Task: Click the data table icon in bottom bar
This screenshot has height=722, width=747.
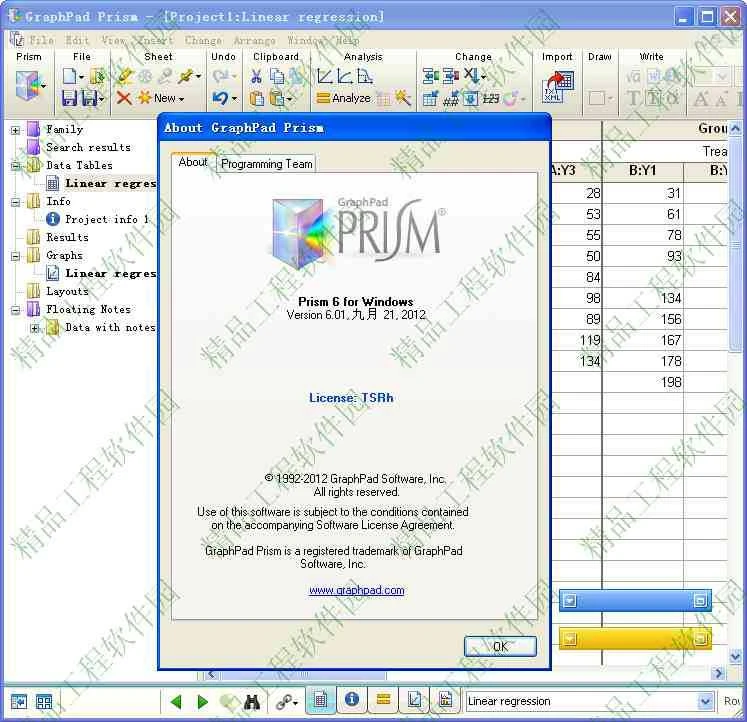Action: [x=320, y=700]
